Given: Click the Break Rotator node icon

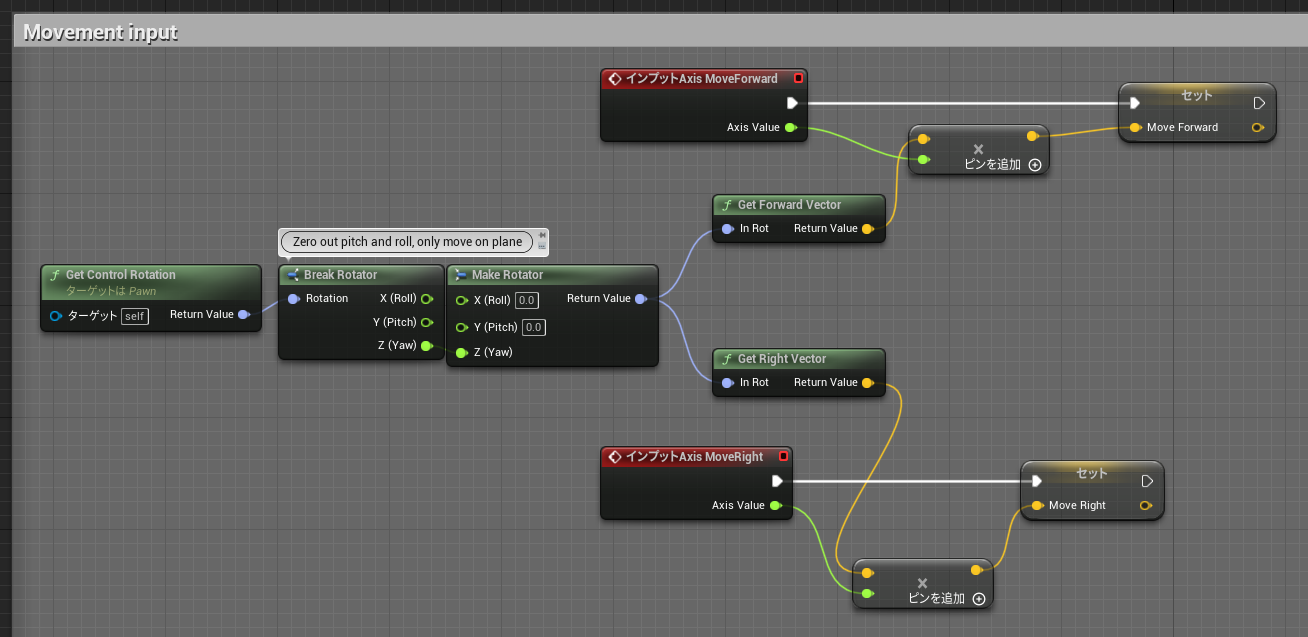Looking at the screenshot, I should click(293, 274).
